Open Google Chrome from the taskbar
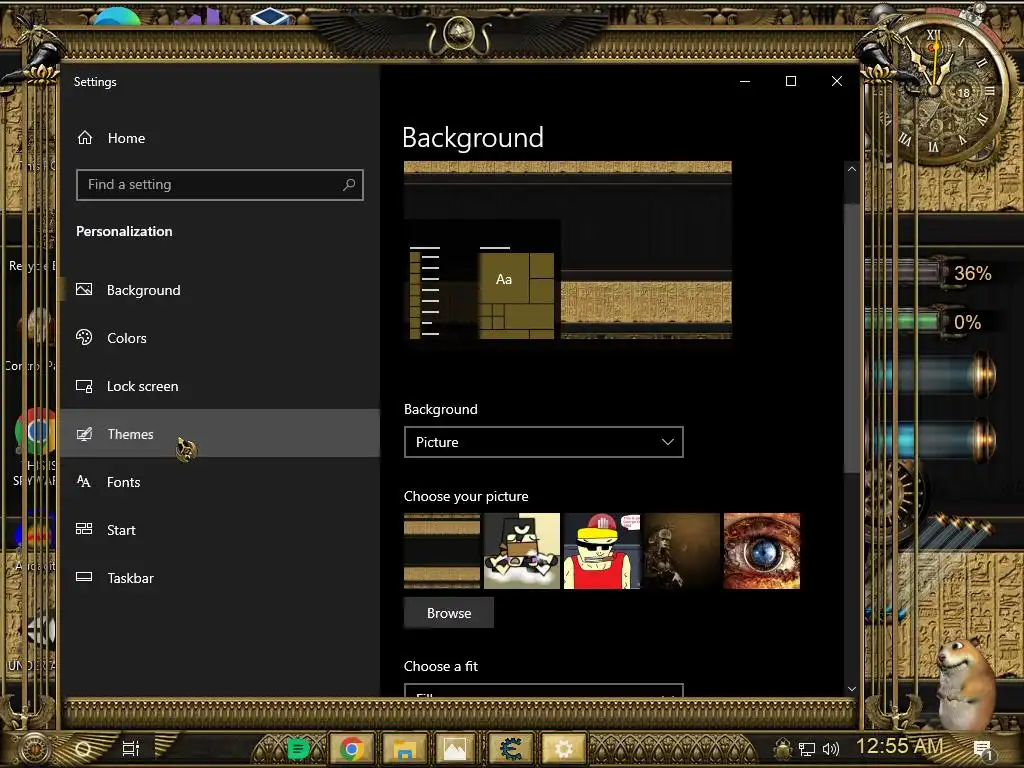Viewport: 1024px width, 768px height. [x=351, y=748]
